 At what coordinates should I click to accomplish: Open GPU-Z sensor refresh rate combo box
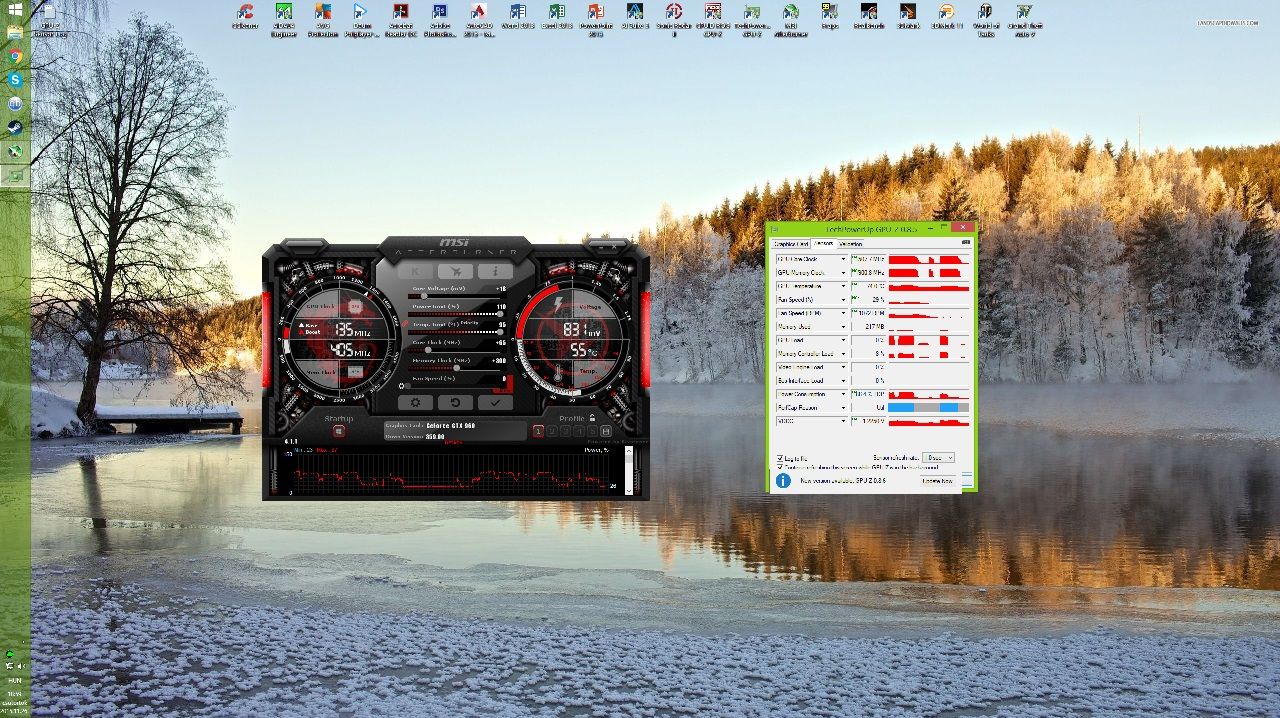point(938,457)
